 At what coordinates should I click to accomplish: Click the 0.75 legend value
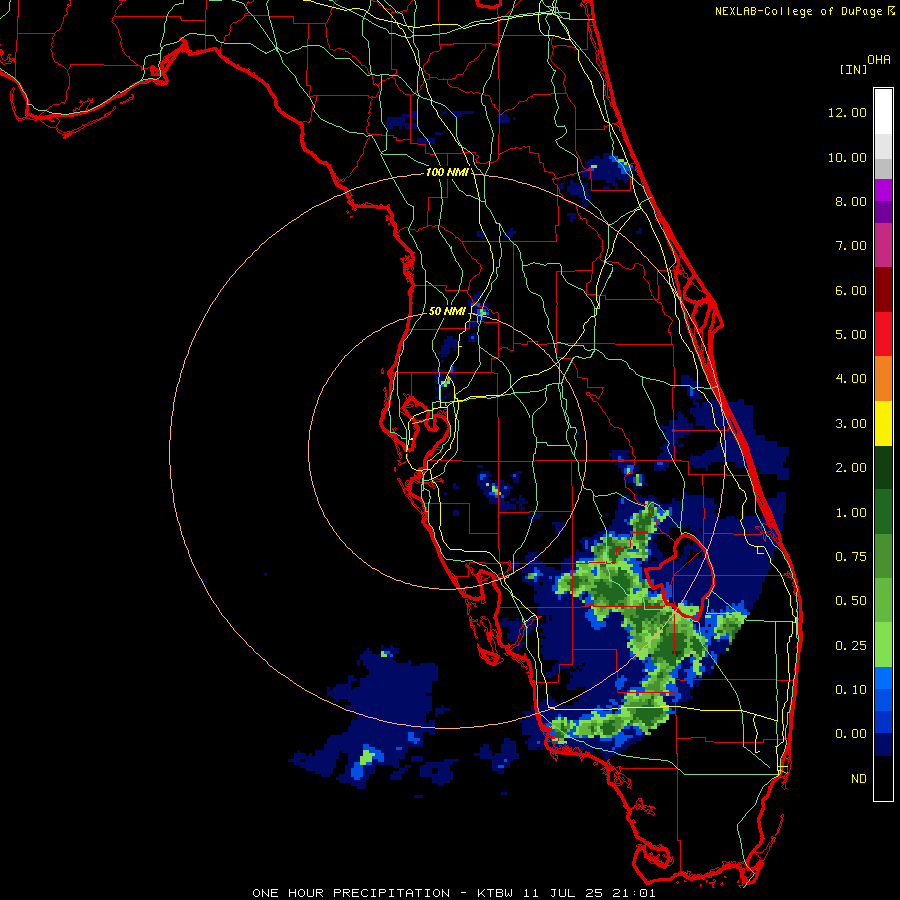click(x=851, y=557)
